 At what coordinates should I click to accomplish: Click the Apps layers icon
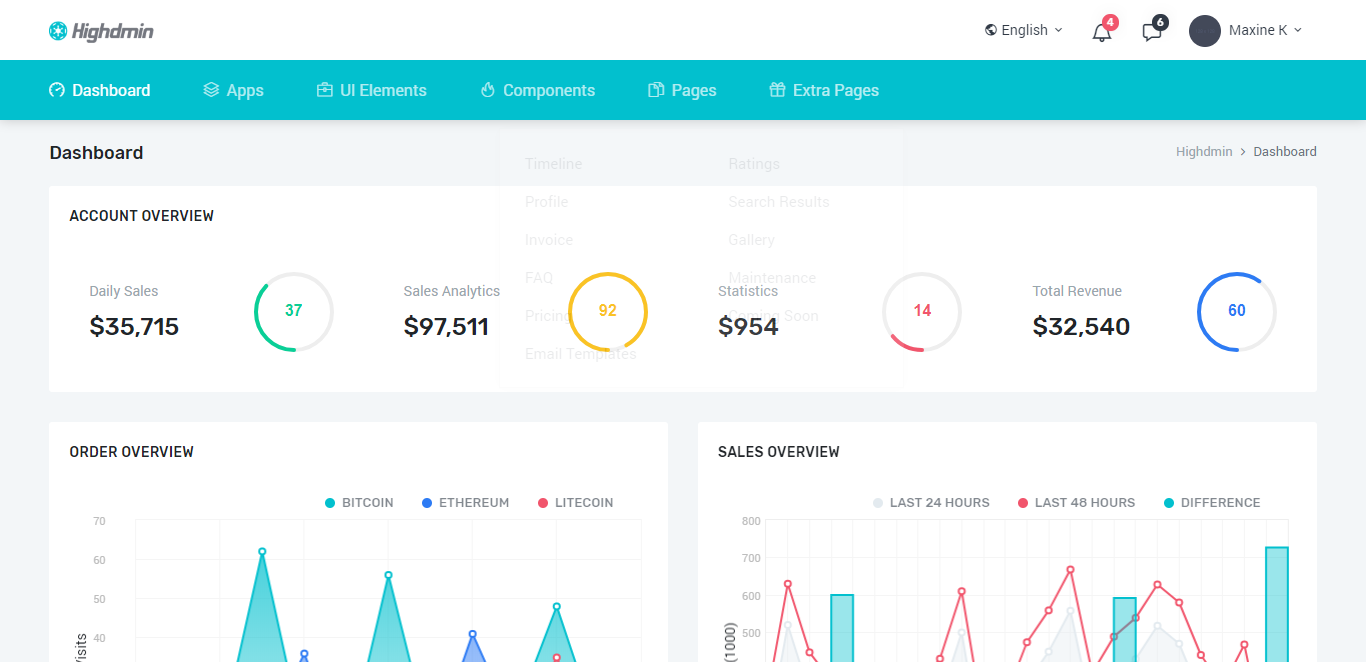(211, 90)
